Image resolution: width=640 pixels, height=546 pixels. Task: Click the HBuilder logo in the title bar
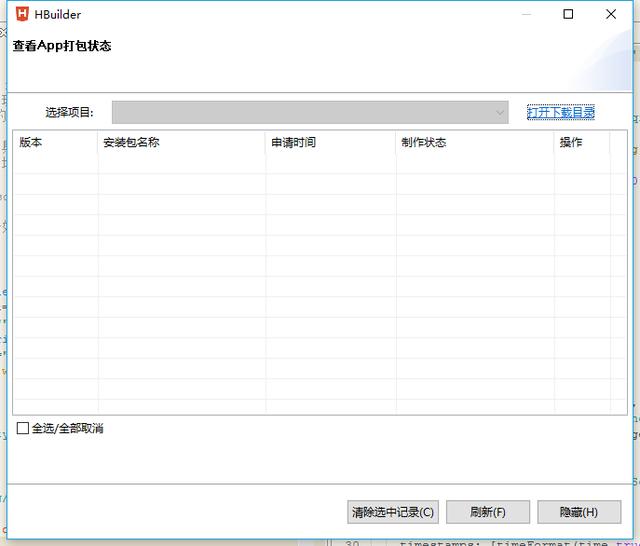click(21, 14)
